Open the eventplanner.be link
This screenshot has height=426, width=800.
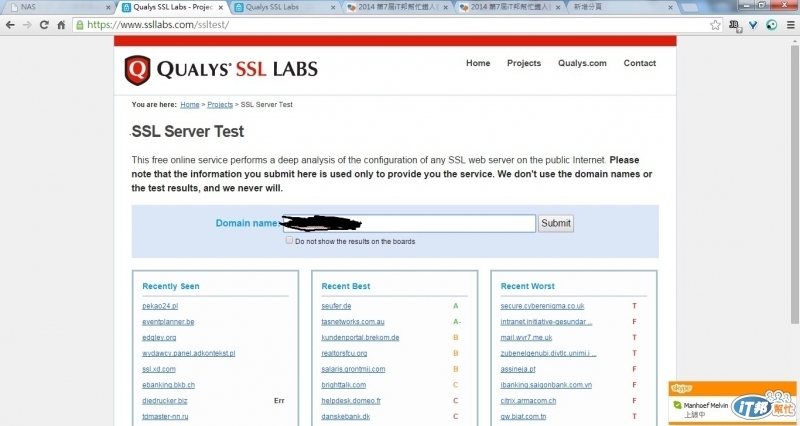(168, 322)
